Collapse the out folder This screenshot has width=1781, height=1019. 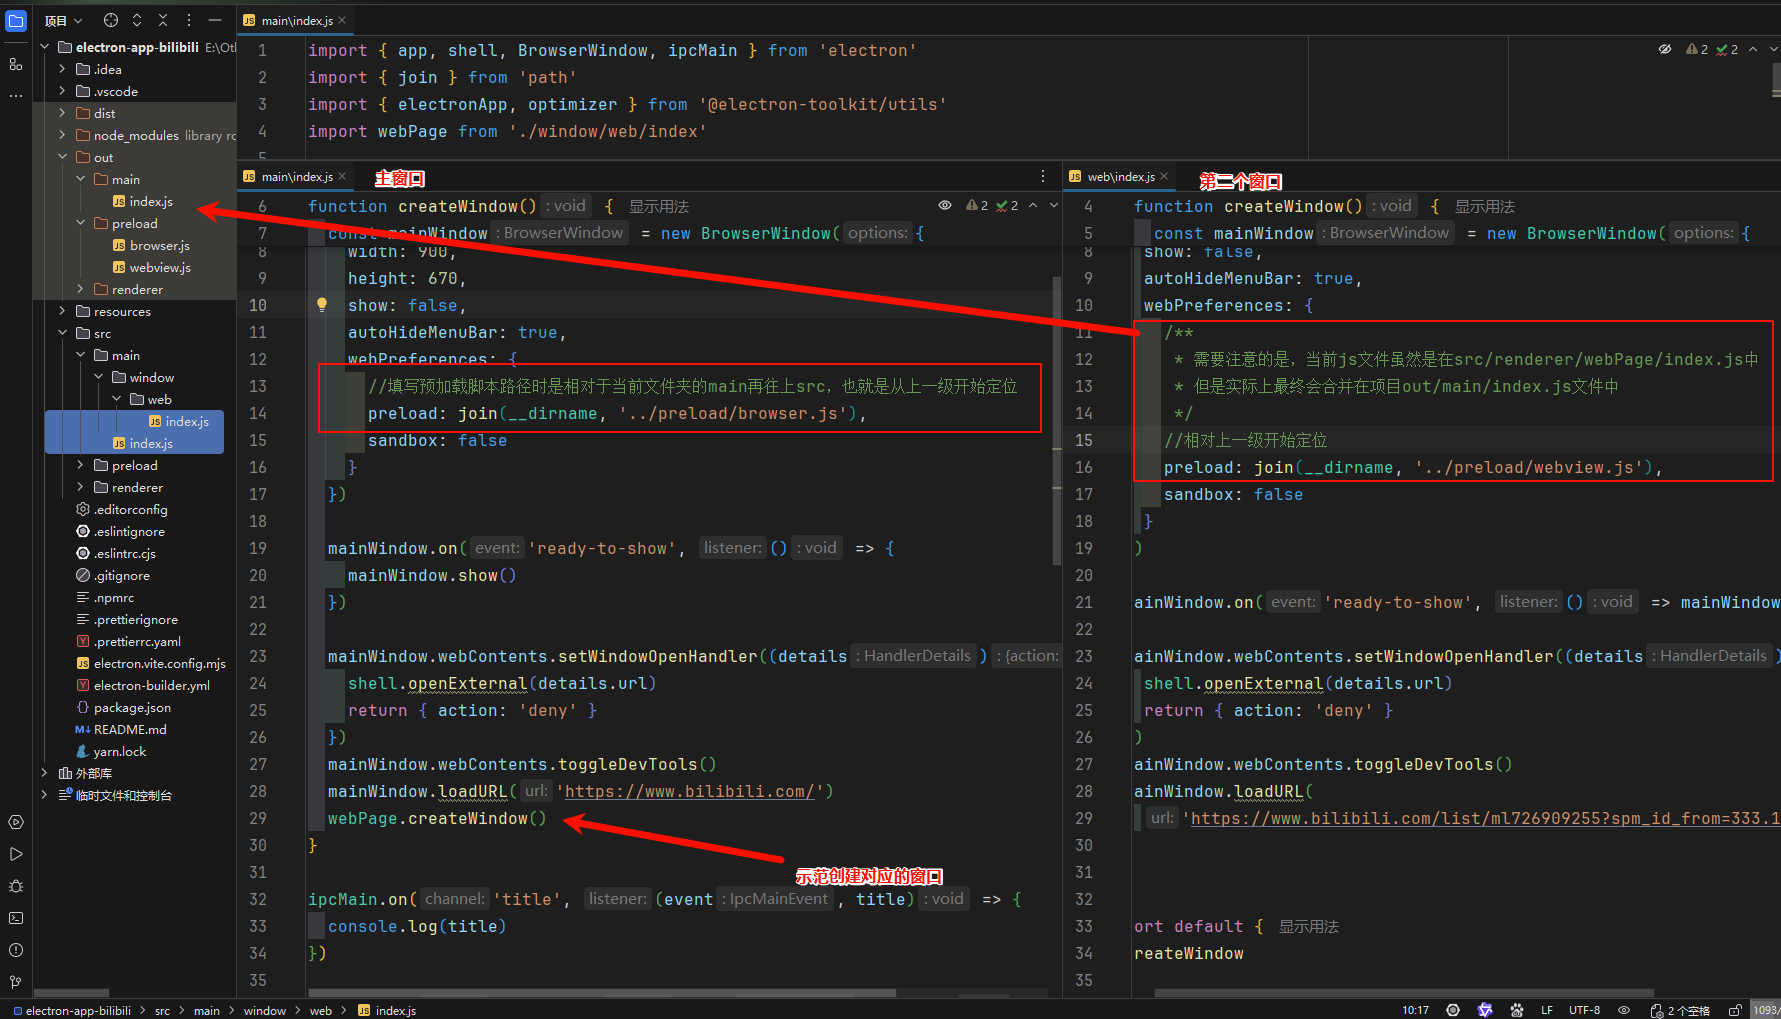point(63,157)
